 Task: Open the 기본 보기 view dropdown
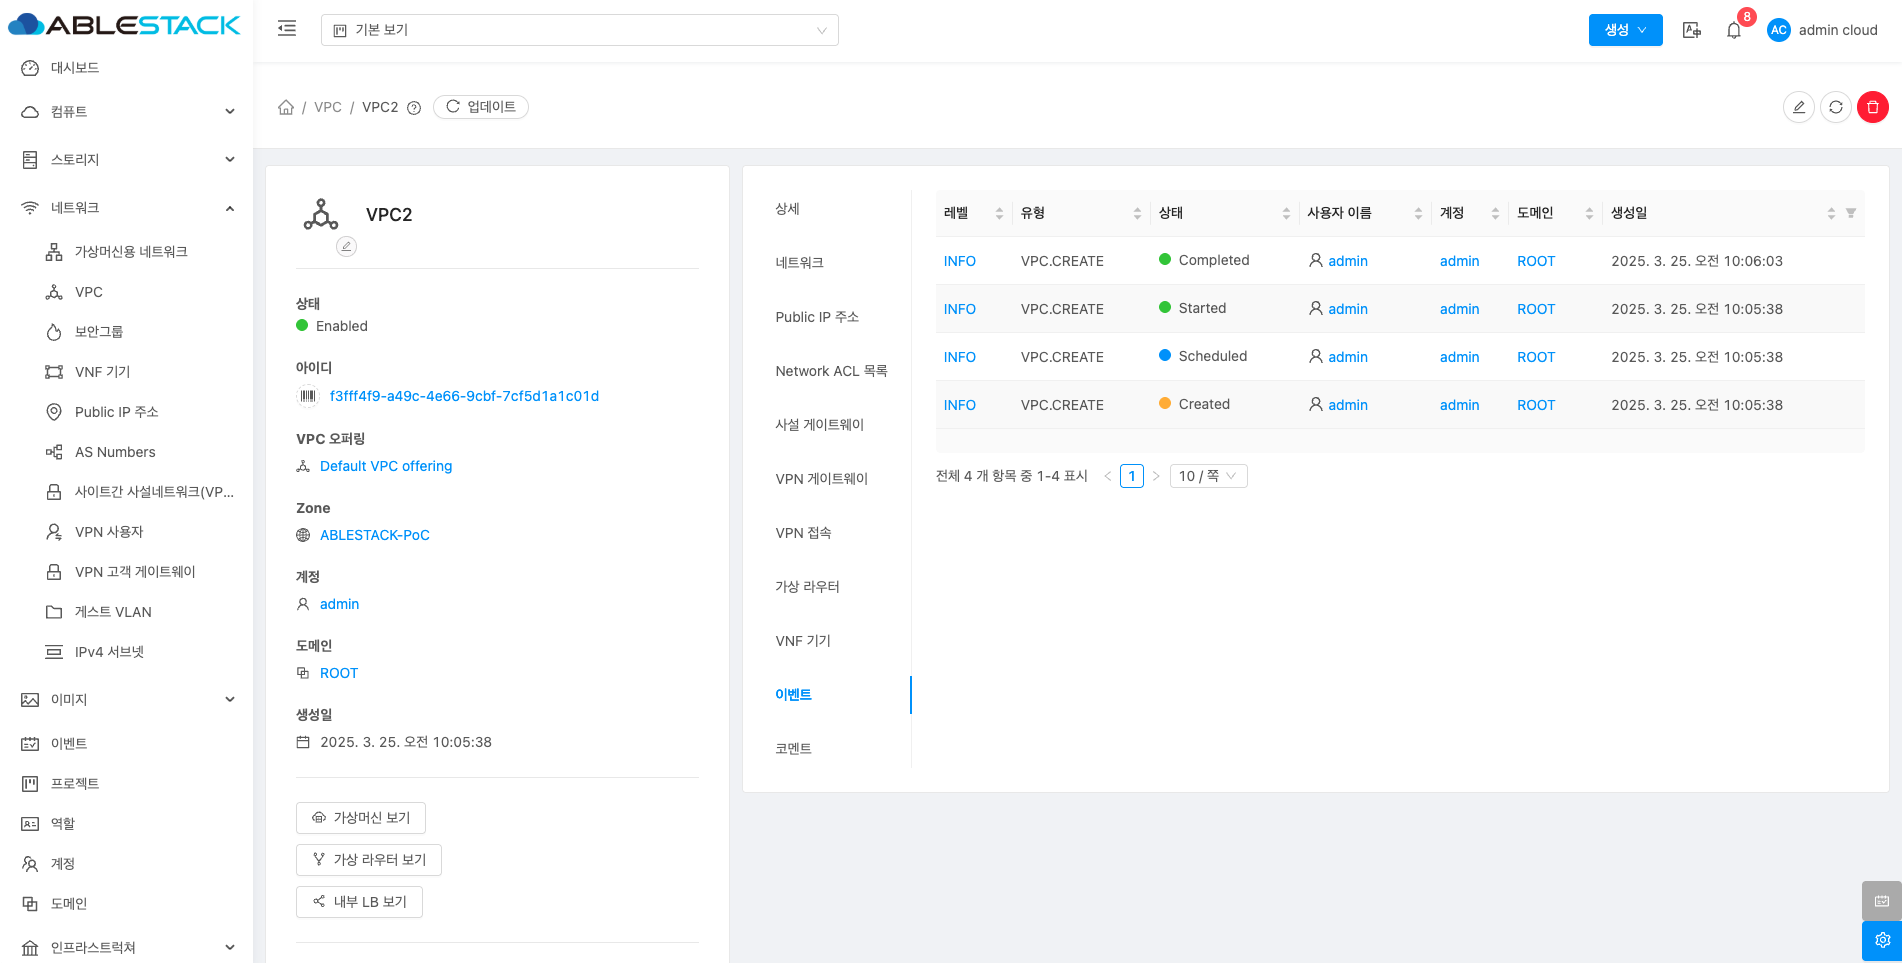[x=579, y=30]
